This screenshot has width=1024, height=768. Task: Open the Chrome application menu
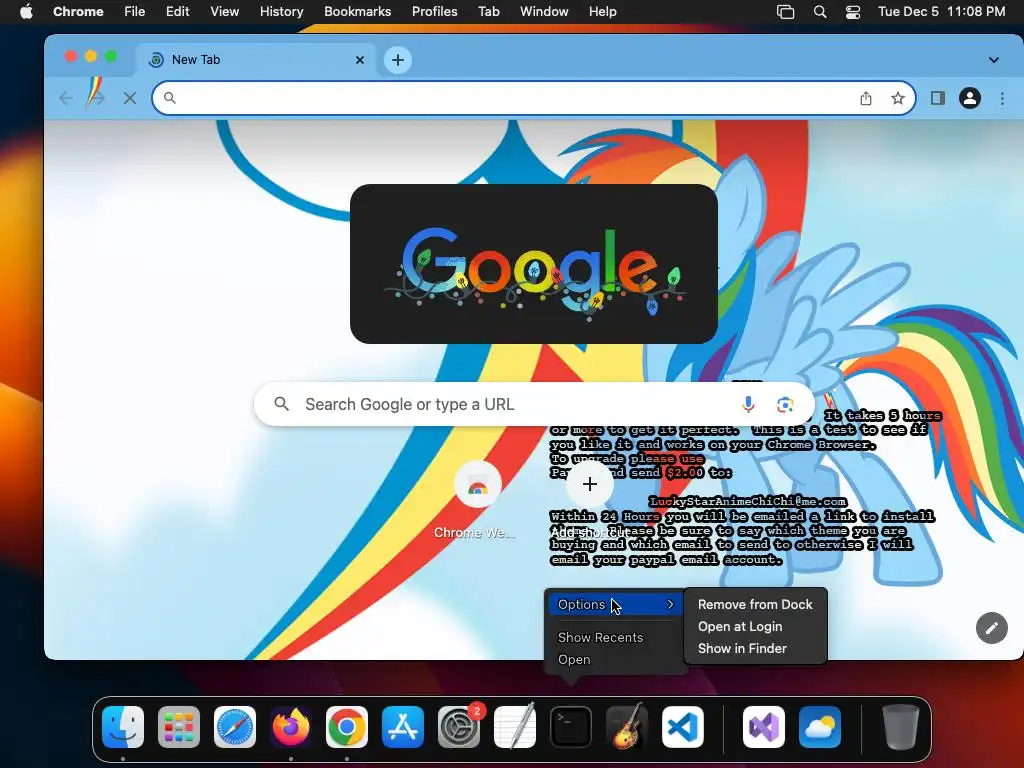click(x=78, y=12)
